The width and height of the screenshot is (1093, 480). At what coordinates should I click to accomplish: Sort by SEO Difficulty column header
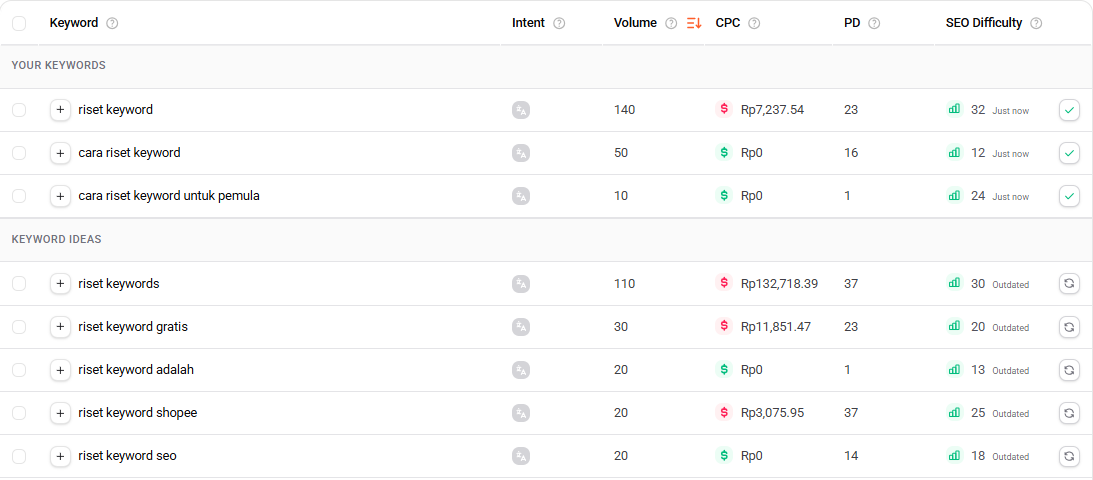pos(984,23)
